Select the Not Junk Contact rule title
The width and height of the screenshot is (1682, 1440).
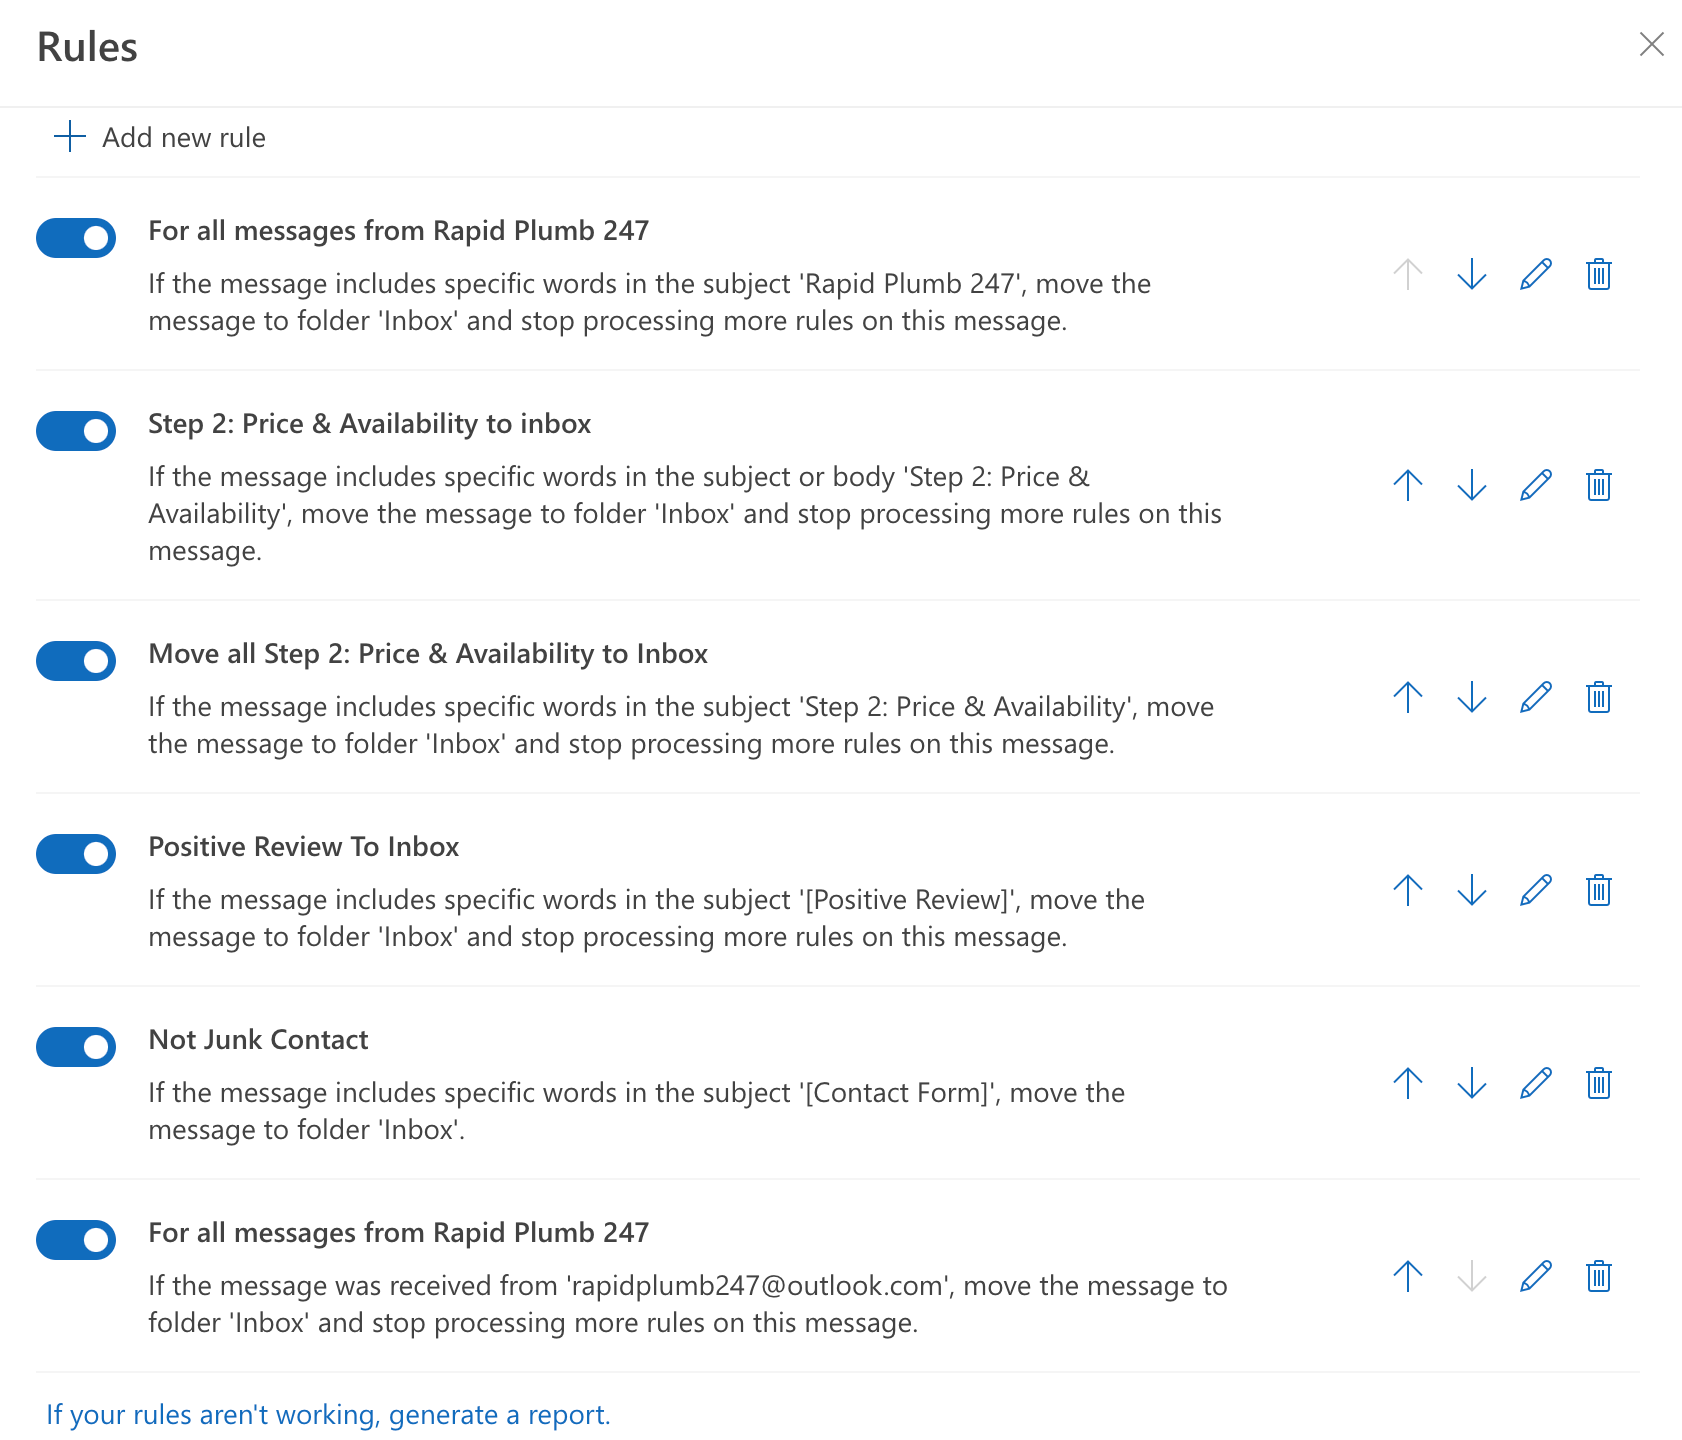click(x=258, y=1040)
